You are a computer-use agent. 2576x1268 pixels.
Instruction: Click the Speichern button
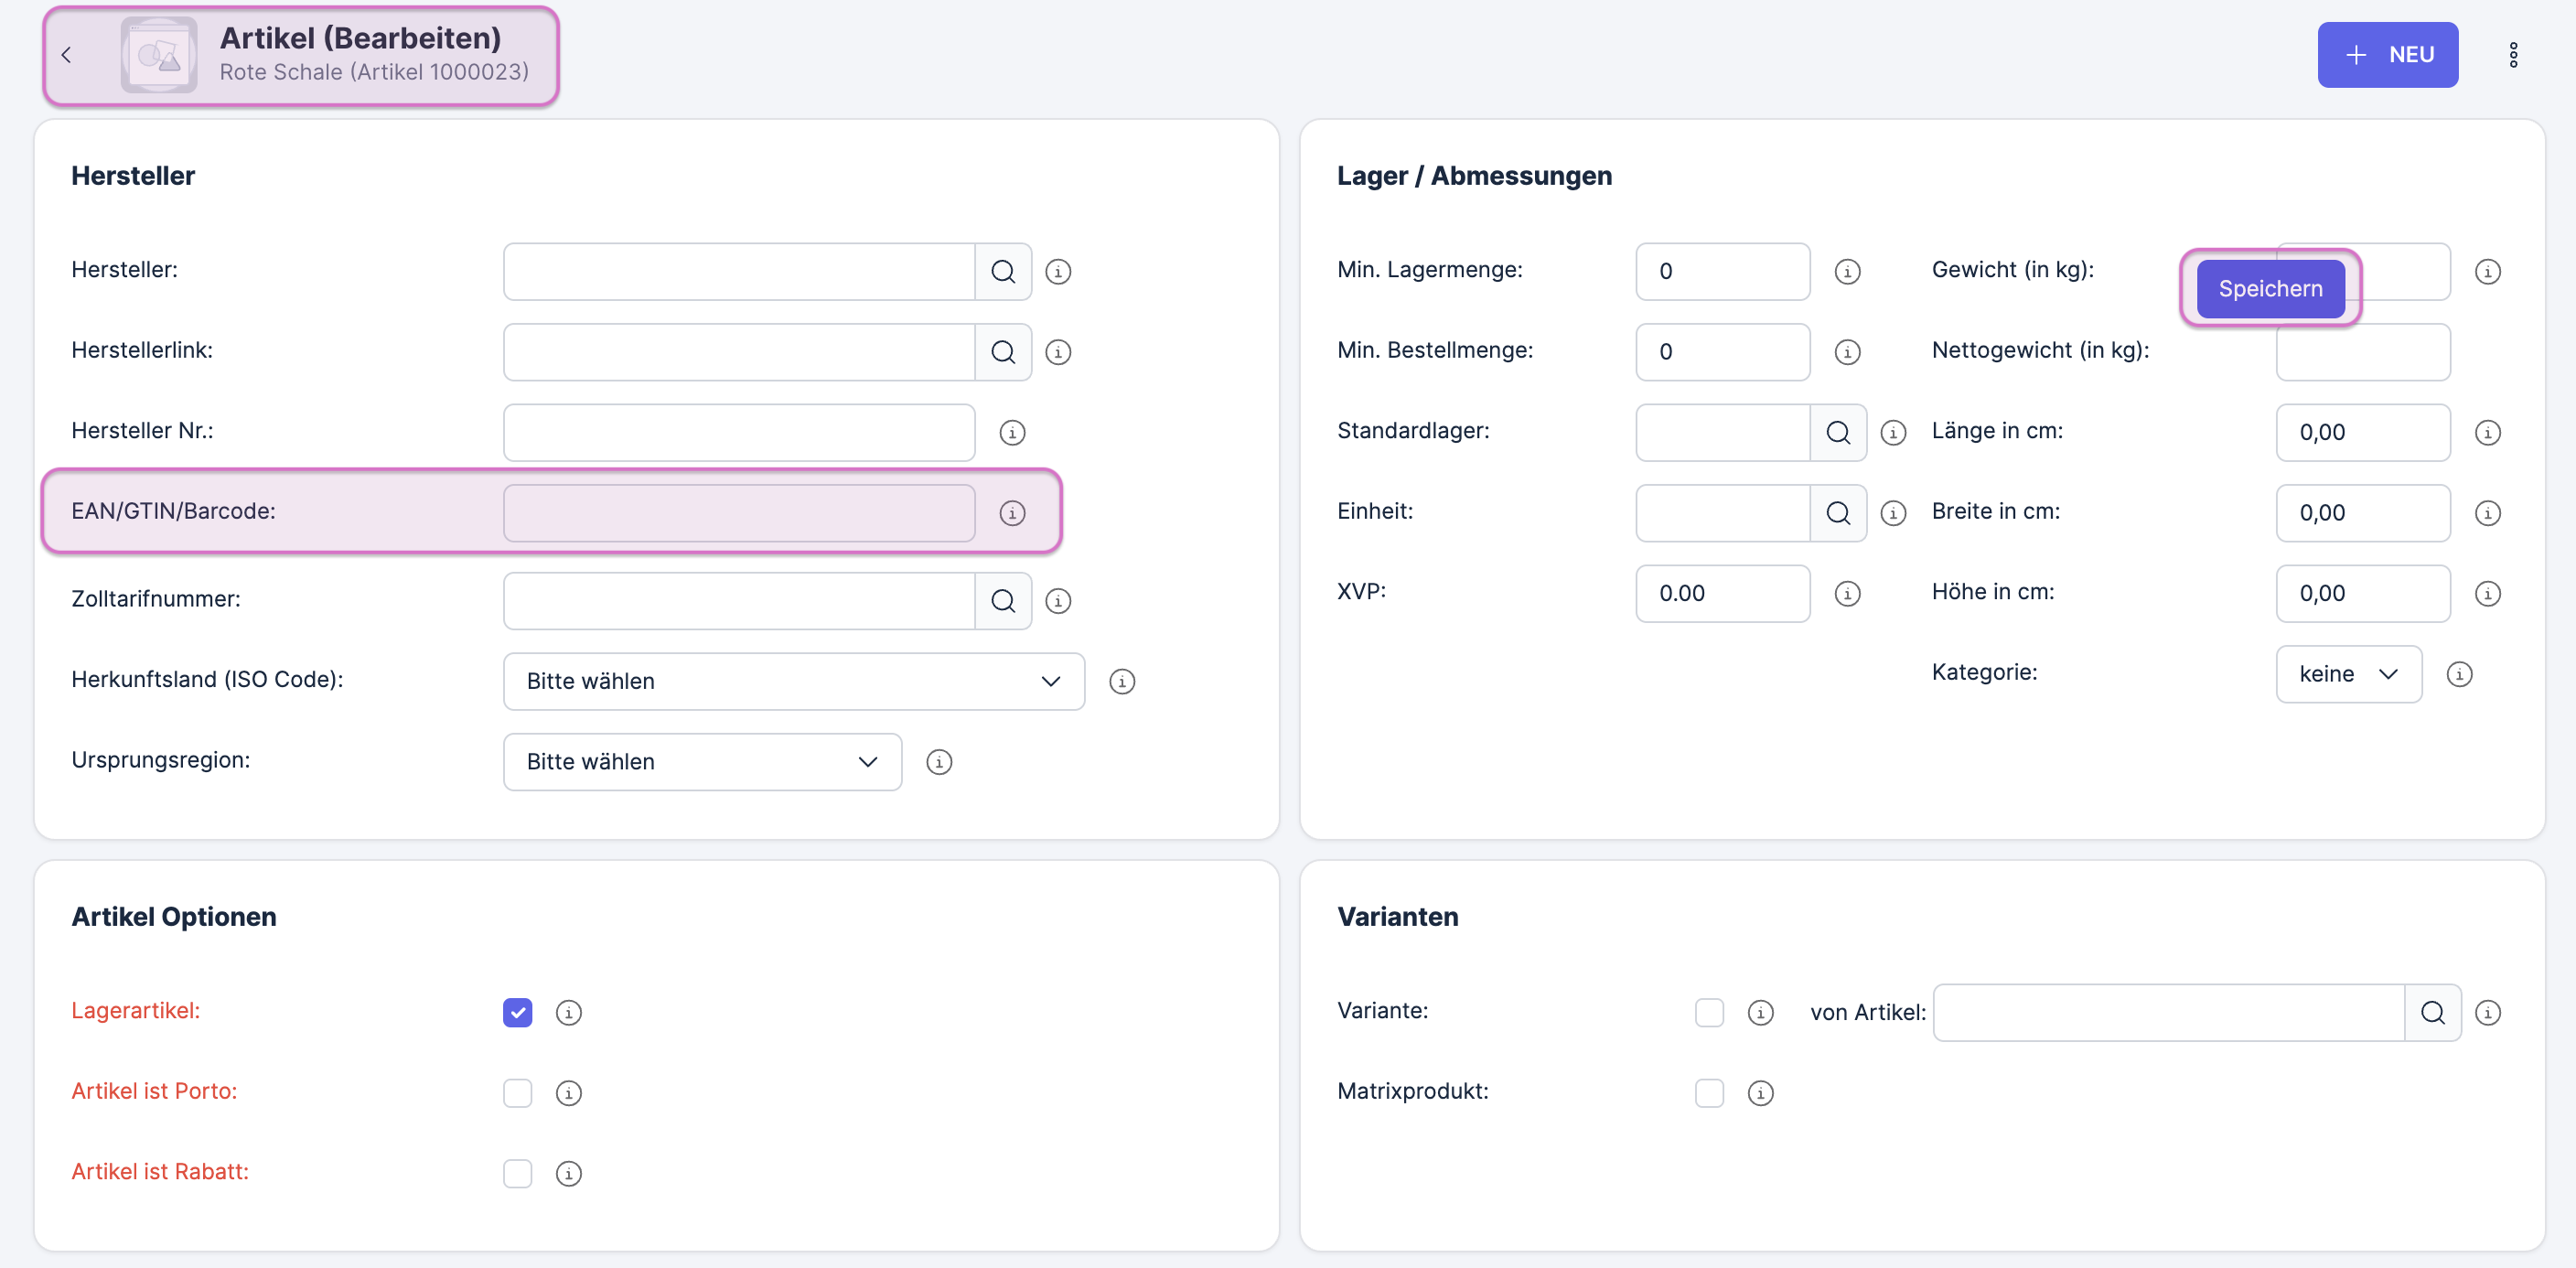(2270, 288)
